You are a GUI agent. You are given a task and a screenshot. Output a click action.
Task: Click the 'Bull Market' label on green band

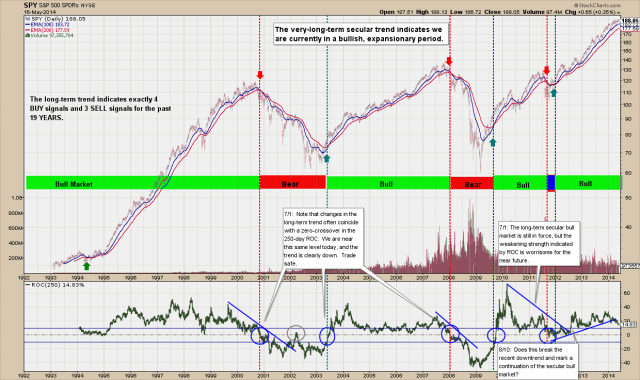click(x=74, y=184)
